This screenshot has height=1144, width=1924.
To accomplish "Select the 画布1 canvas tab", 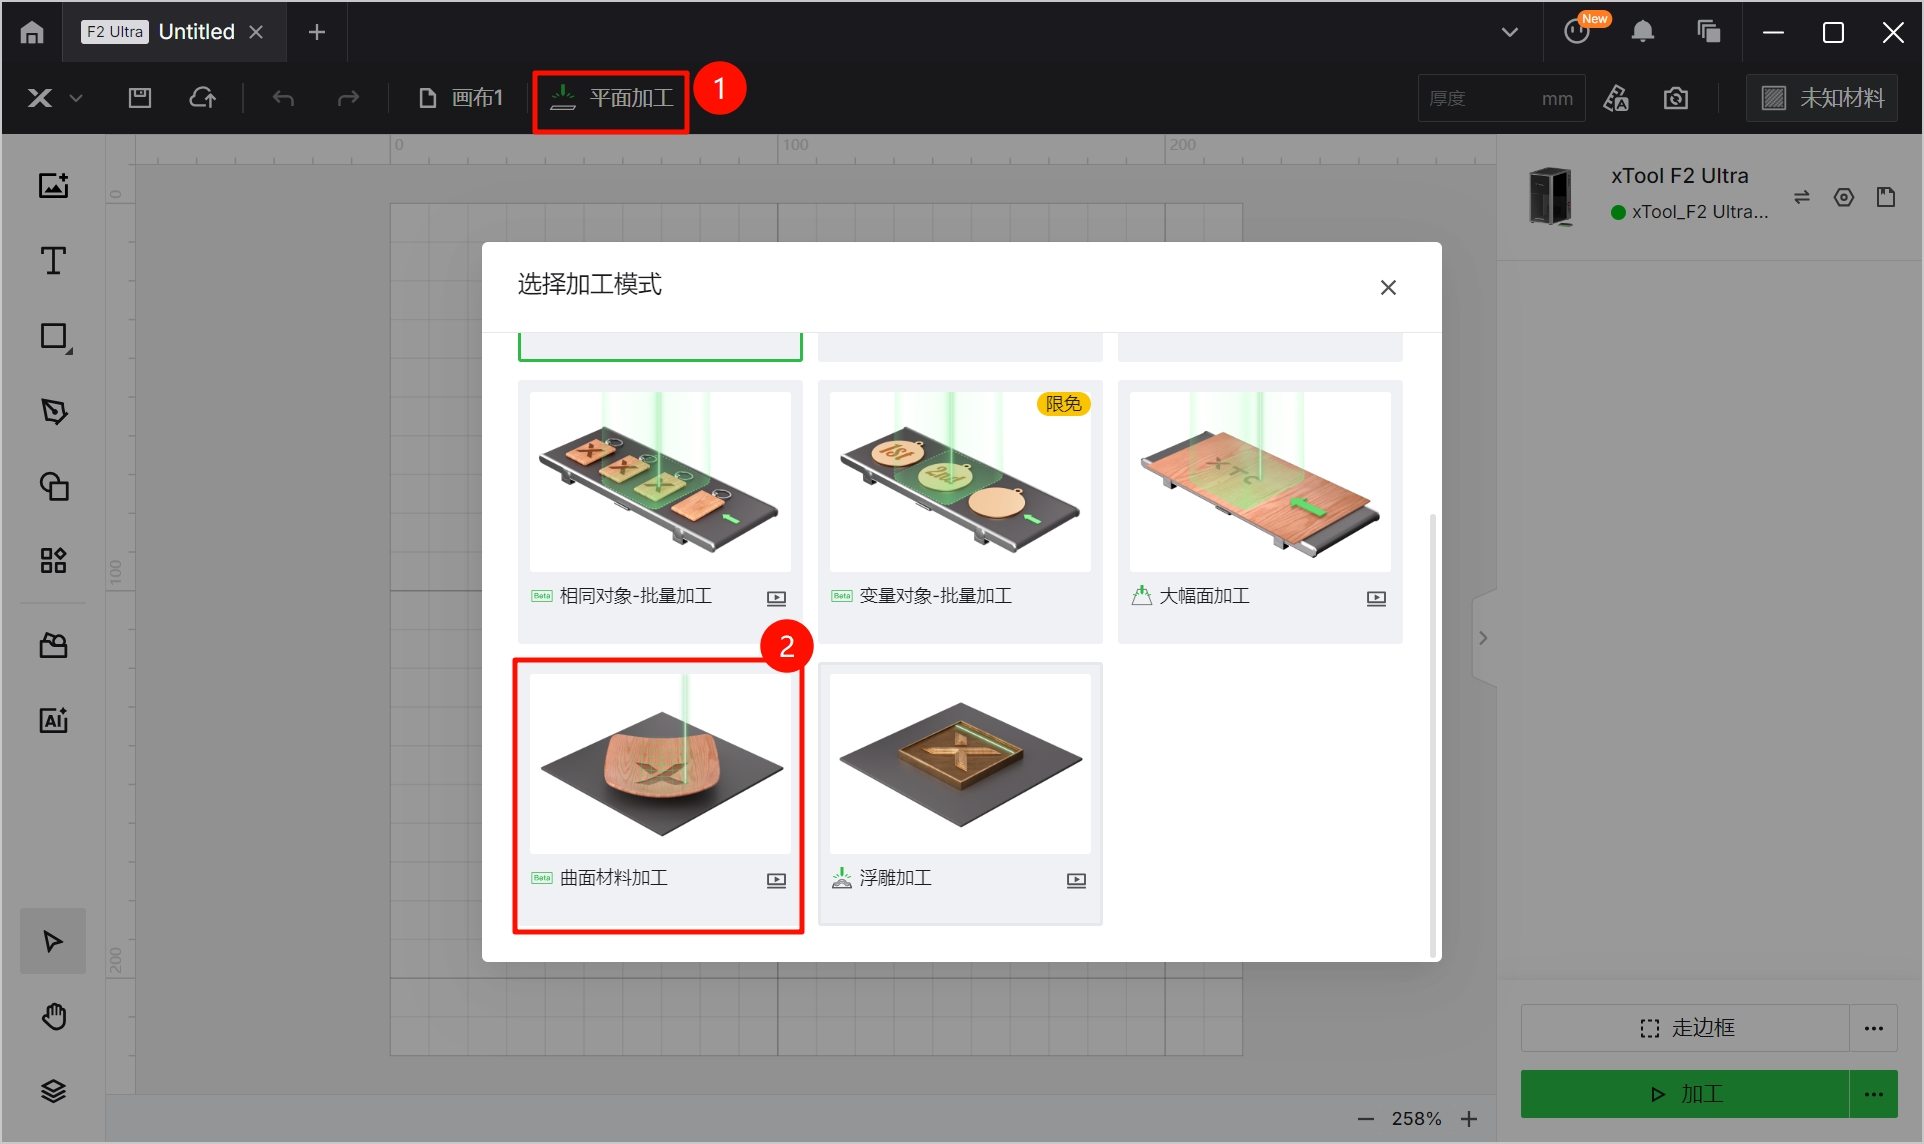I will (461, 98).
